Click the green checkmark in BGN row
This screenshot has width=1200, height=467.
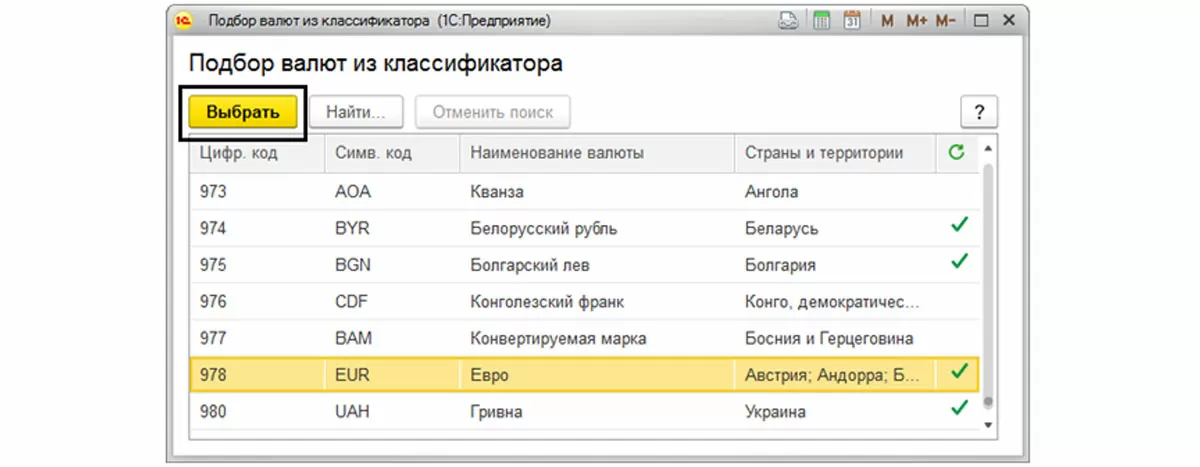click(x=960, y=262)
